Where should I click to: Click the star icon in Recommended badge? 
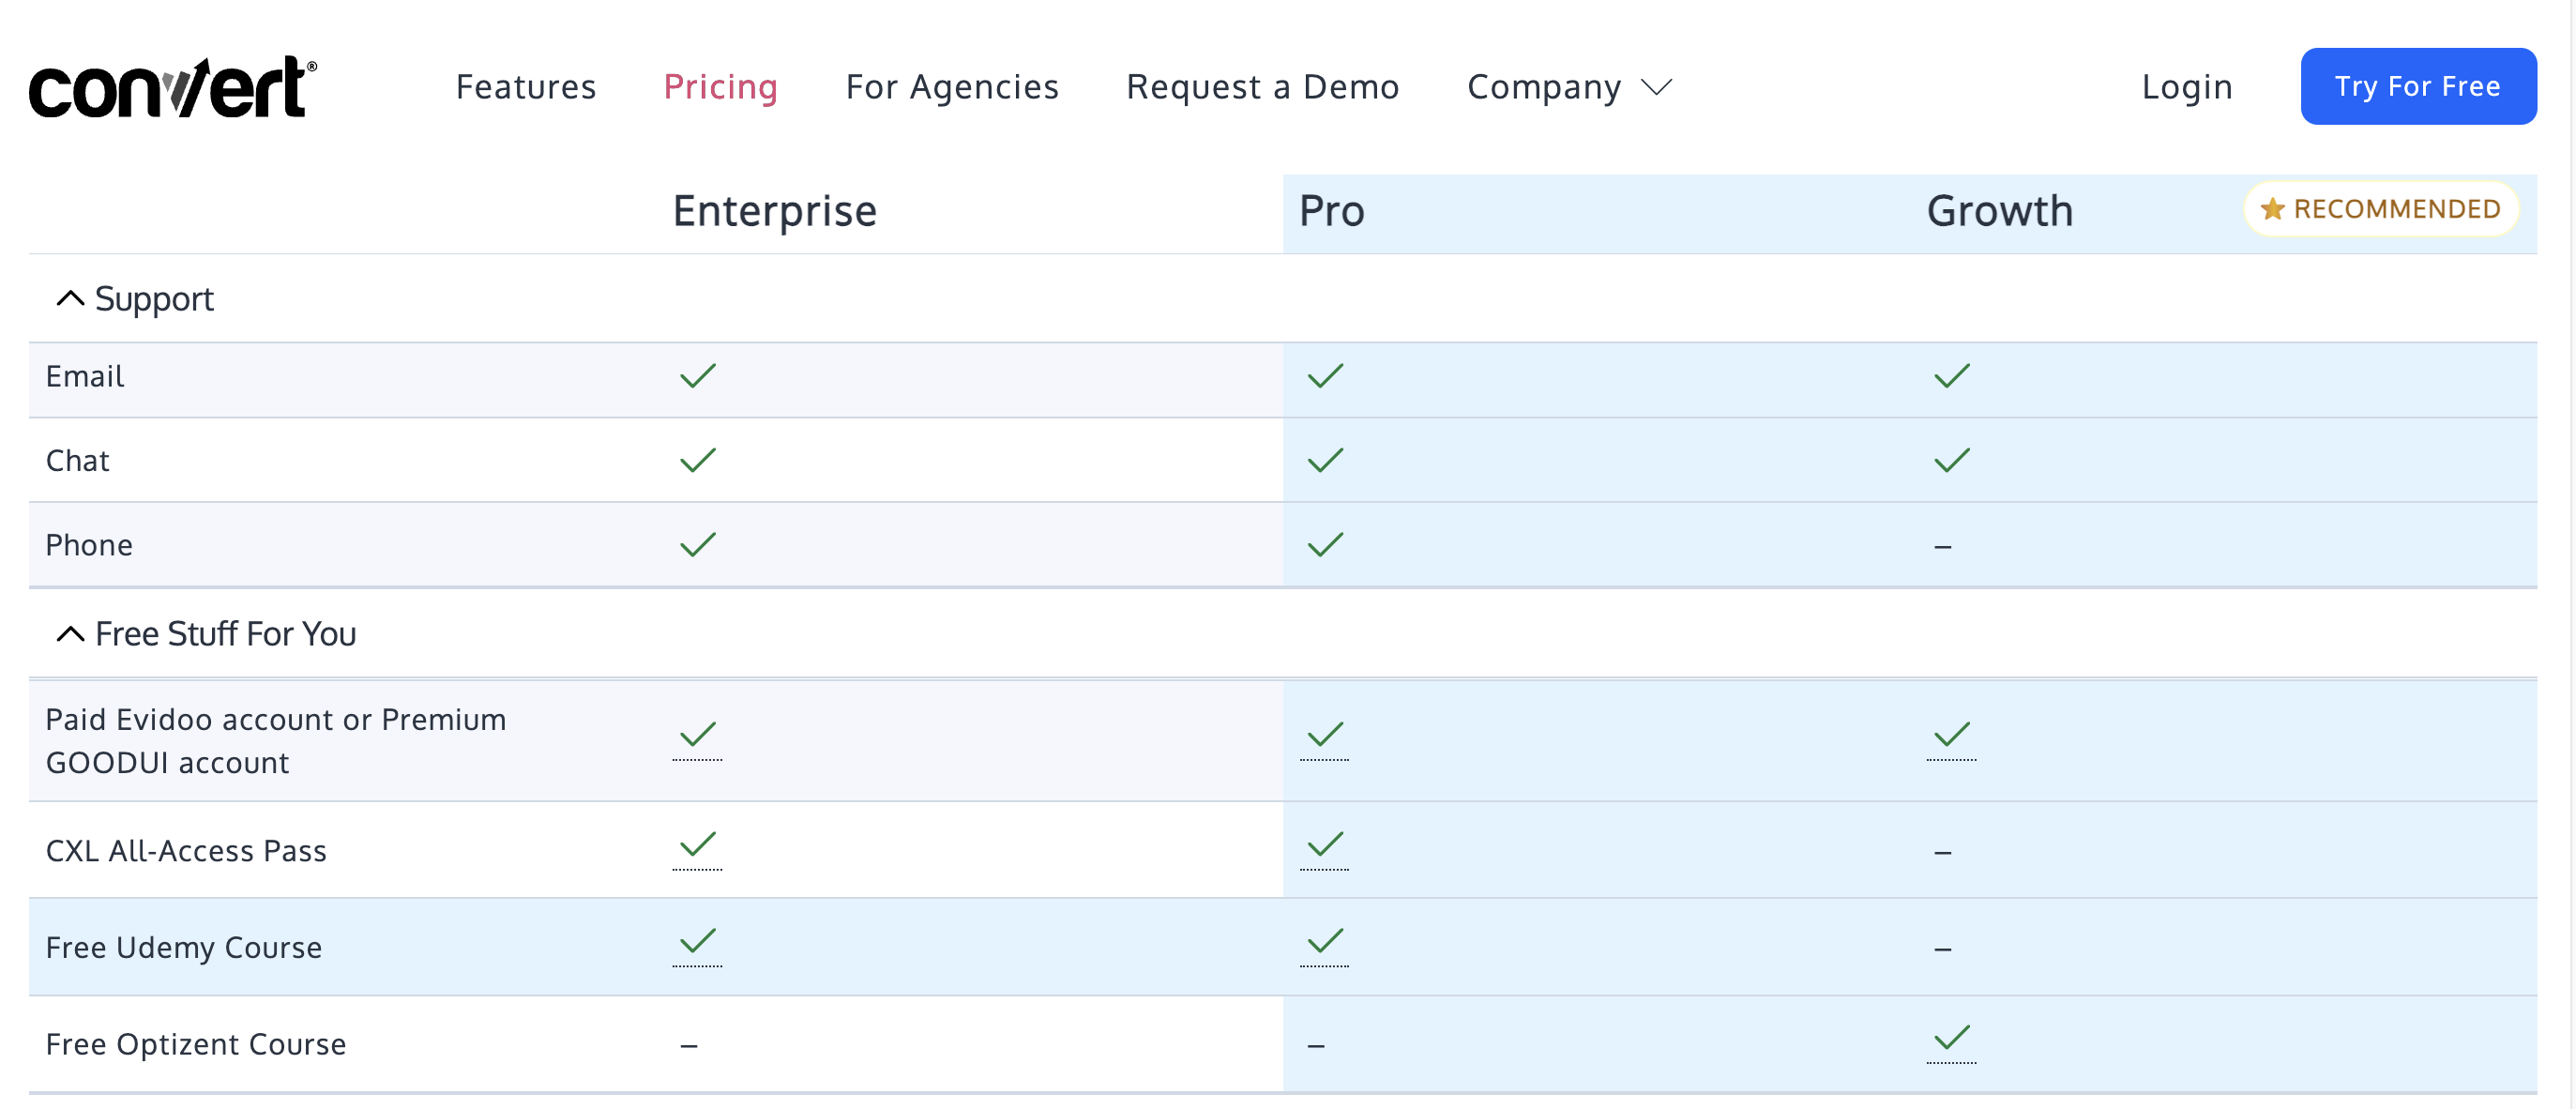click(x=2272, y=209)
